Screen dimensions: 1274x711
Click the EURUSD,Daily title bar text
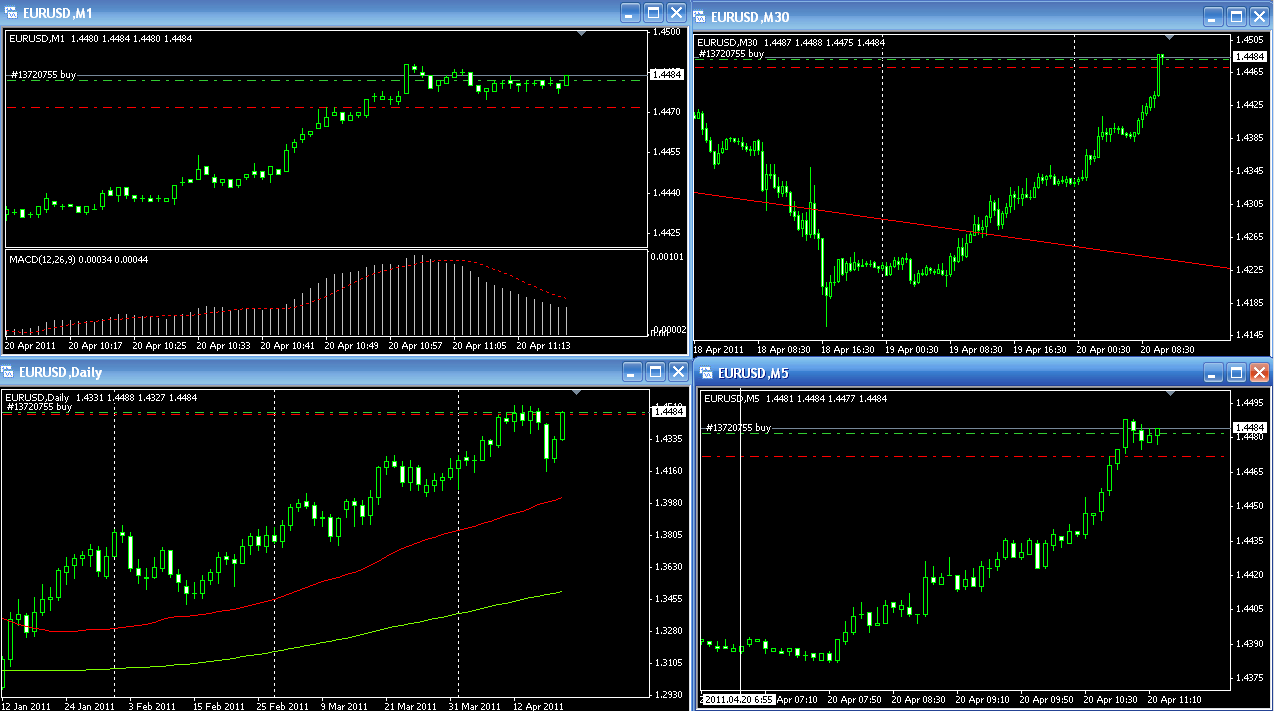pos(60,372)
